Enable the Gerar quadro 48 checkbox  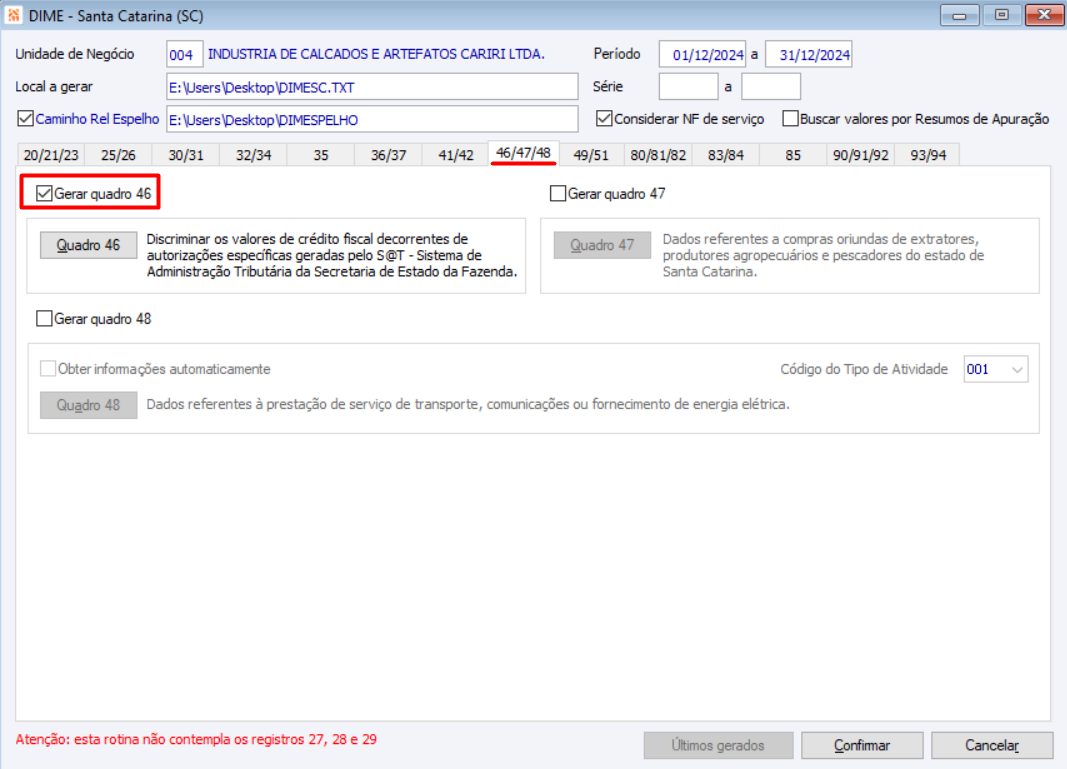(x=44, y=318)
